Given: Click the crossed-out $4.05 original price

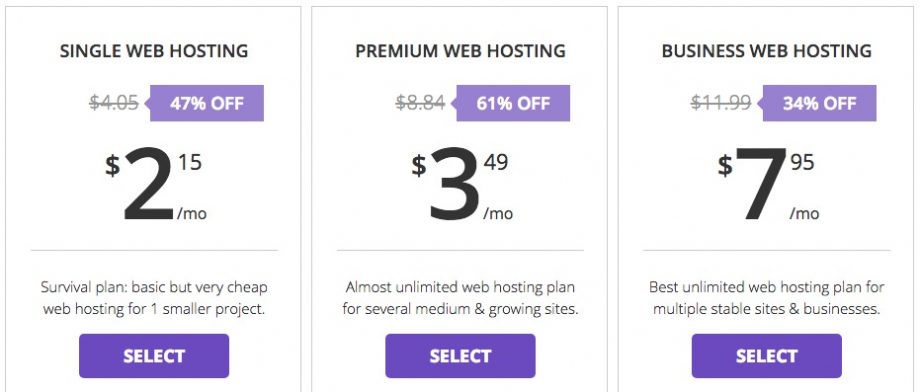Looking at the screenshot, I should pos(114,103).
